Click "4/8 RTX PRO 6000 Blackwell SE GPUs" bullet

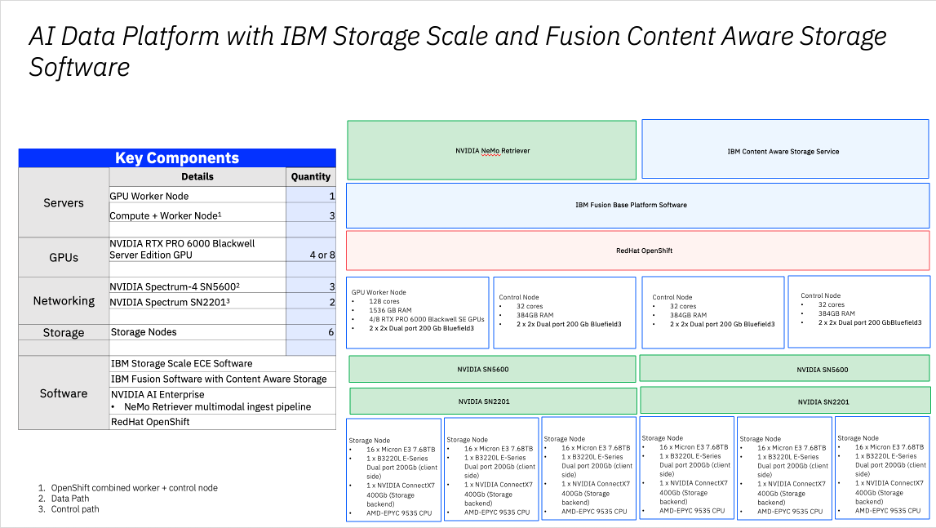pyautogui.click(x=426, y=319)
